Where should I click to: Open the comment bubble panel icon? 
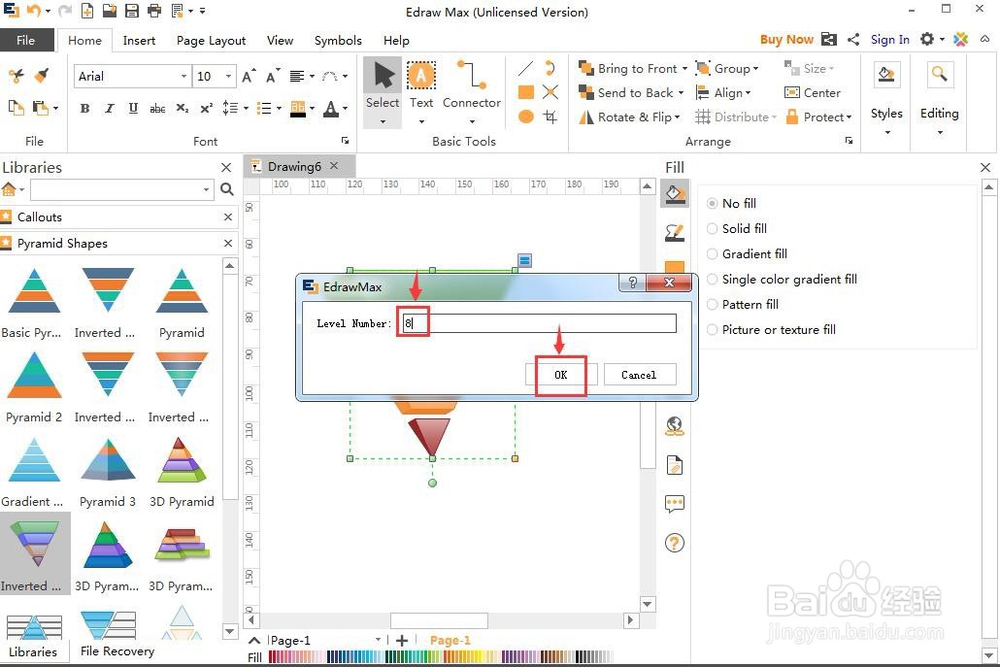pos(674,504)
